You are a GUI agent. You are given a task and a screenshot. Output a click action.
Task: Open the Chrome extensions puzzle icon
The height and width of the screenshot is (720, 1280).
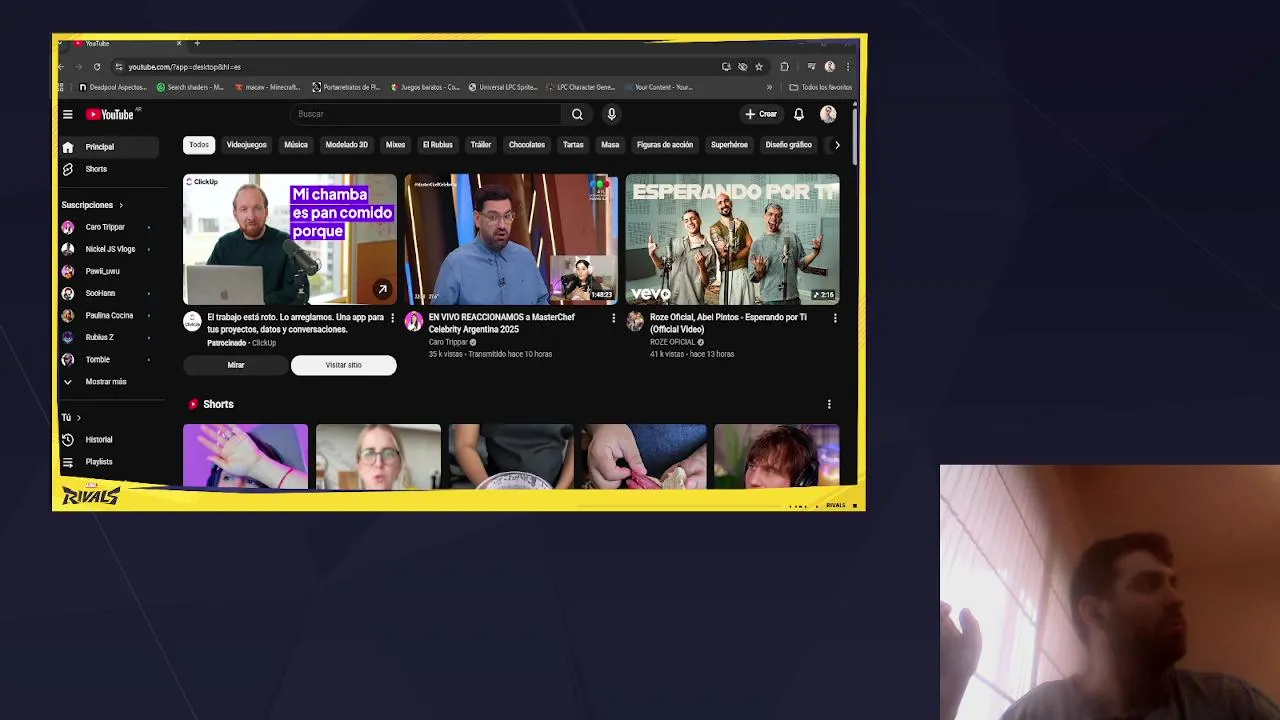(x=784, y=67)
